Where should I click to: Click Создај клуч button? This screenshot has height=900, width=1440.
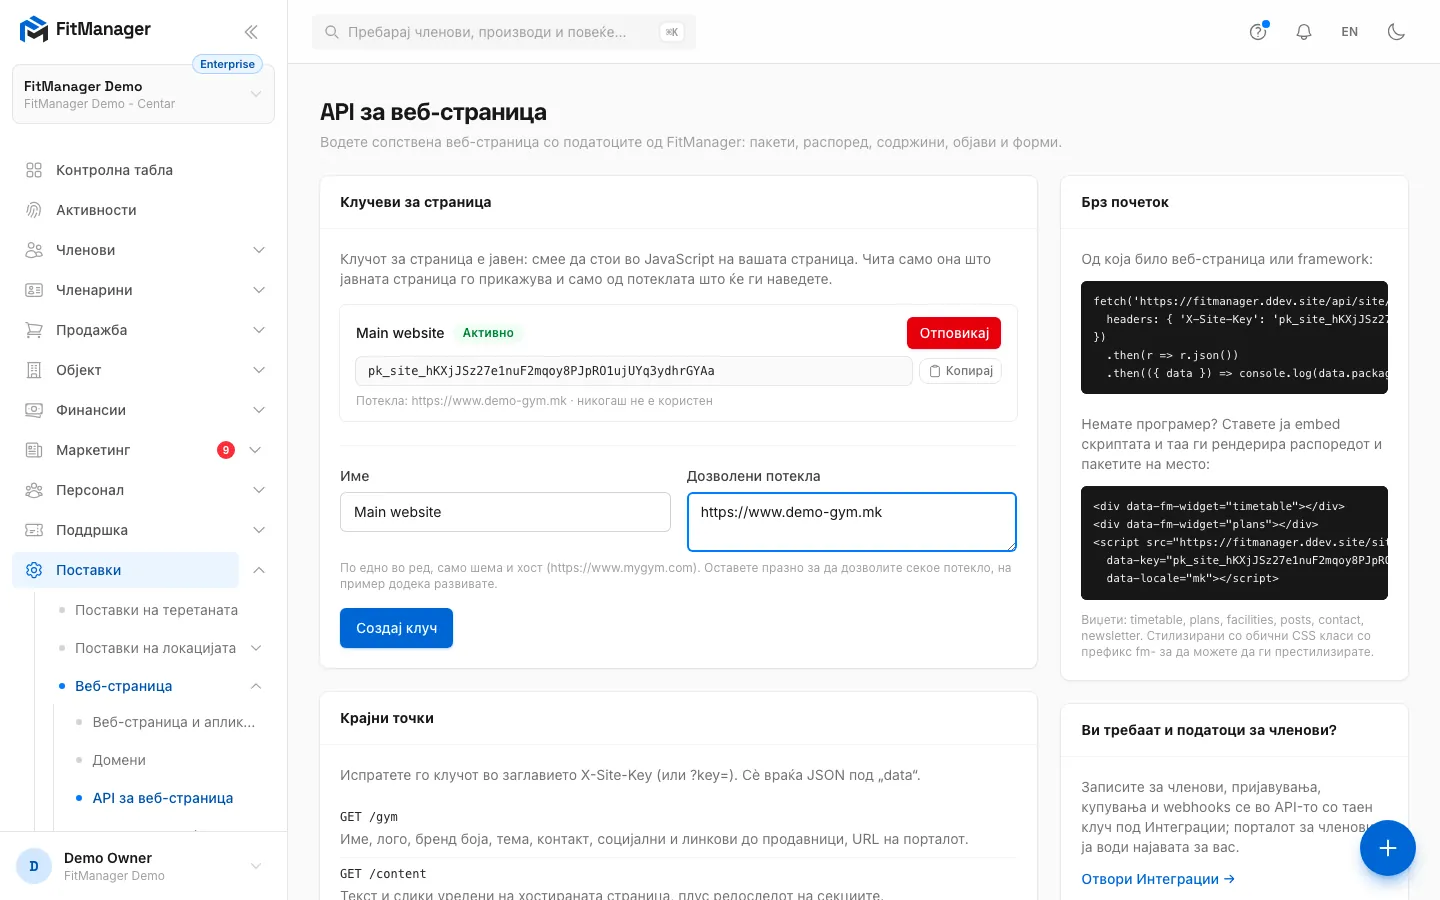pyautogui.click(x=396, y=628)
